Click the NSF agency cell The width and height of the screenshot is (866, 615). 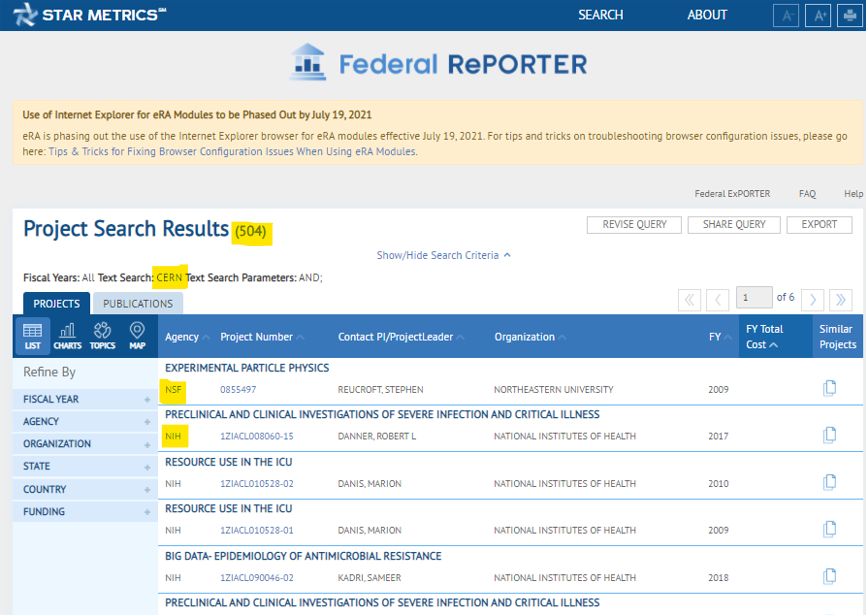(x=173, y=390)
